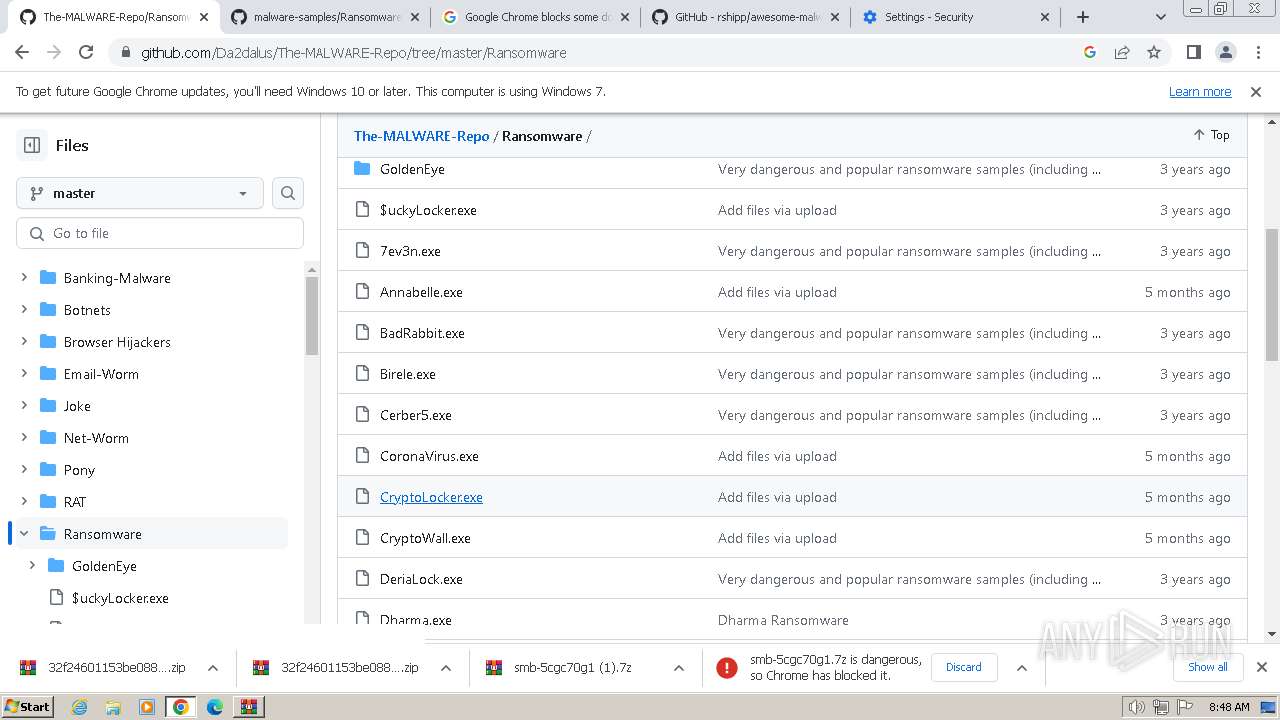The image size is (1280, 720).
Task: Switch to the Google Chrome blocks tab
Action: [536, 17]
